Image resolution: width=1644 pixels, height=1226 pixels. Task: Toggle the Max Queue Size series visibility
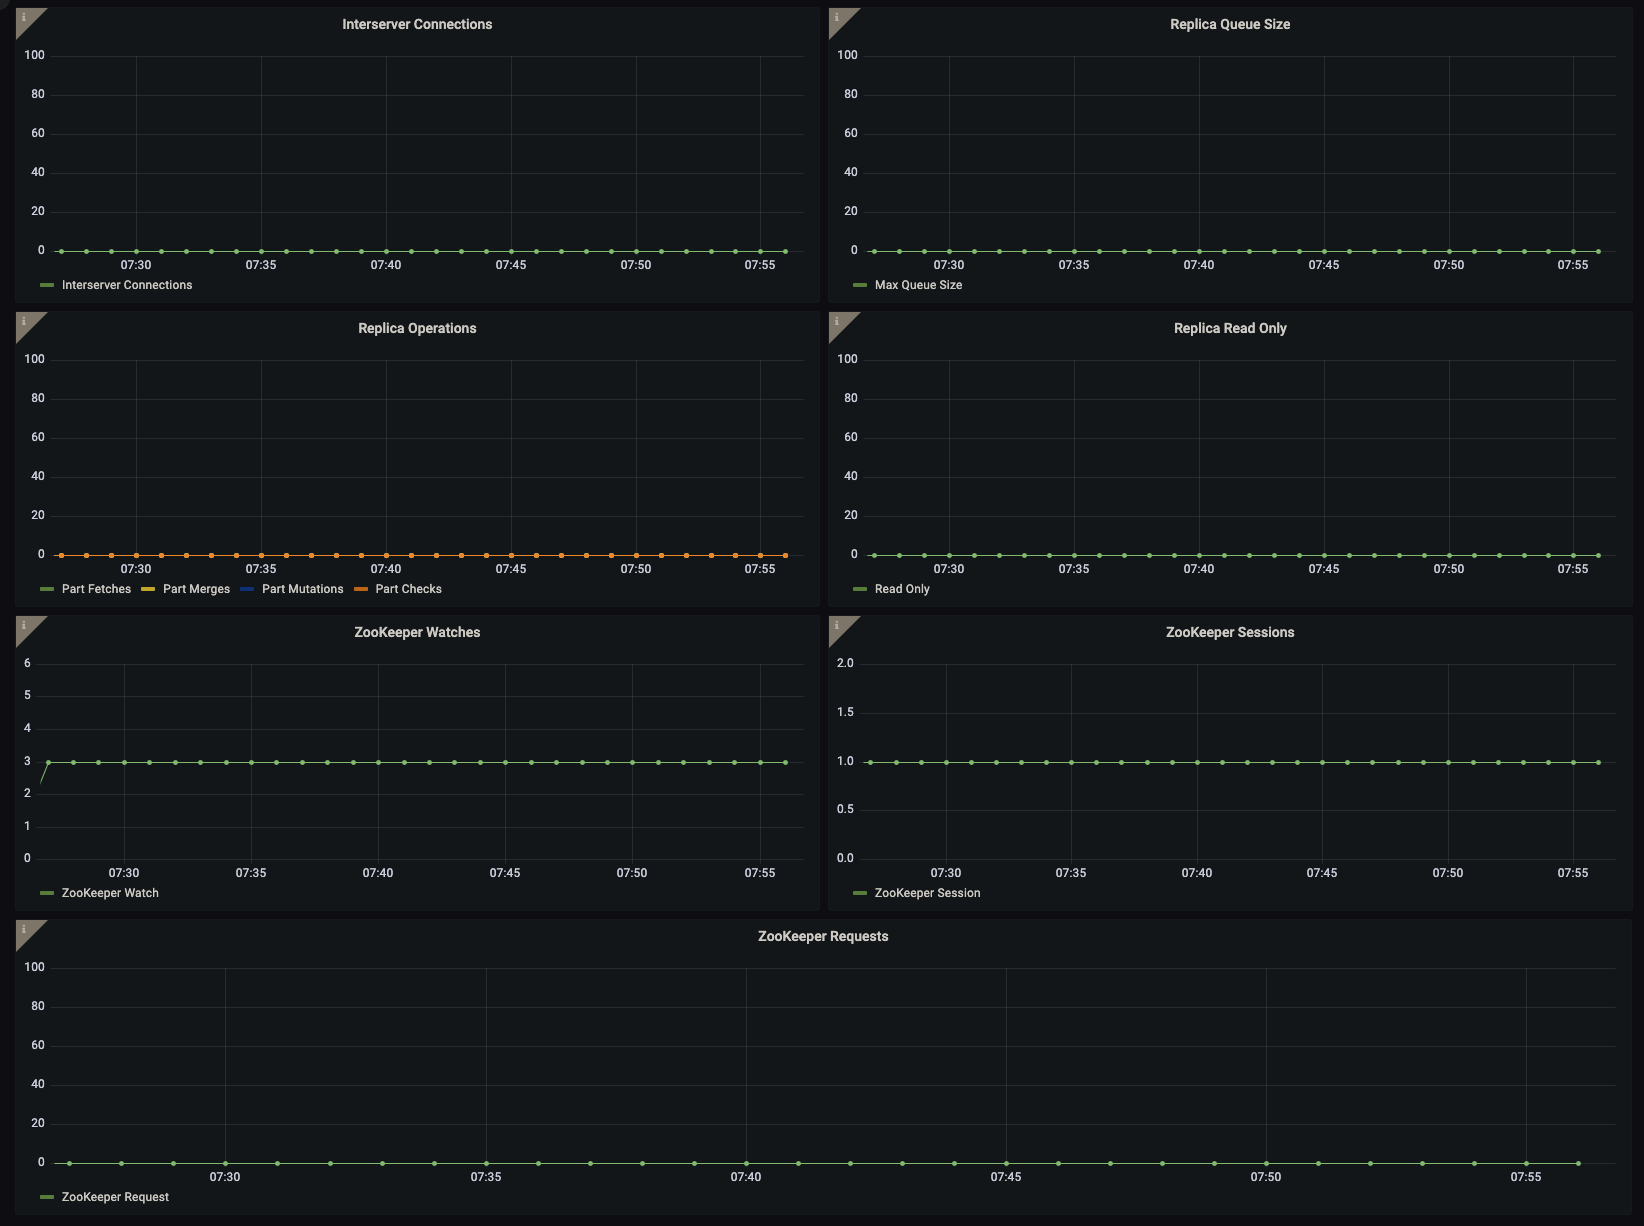tap(919, 285)
